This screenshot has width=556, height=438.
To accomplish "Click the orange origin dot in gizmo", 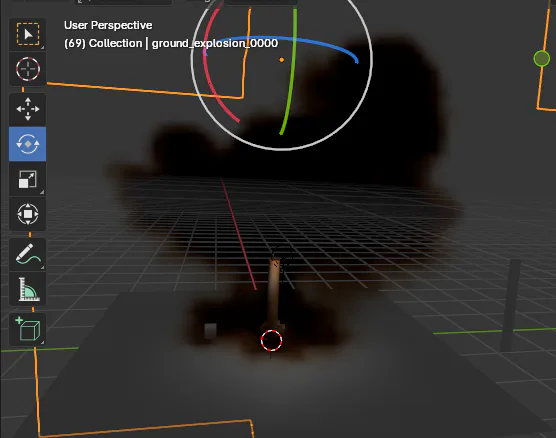I will click(x=282, y=60).
